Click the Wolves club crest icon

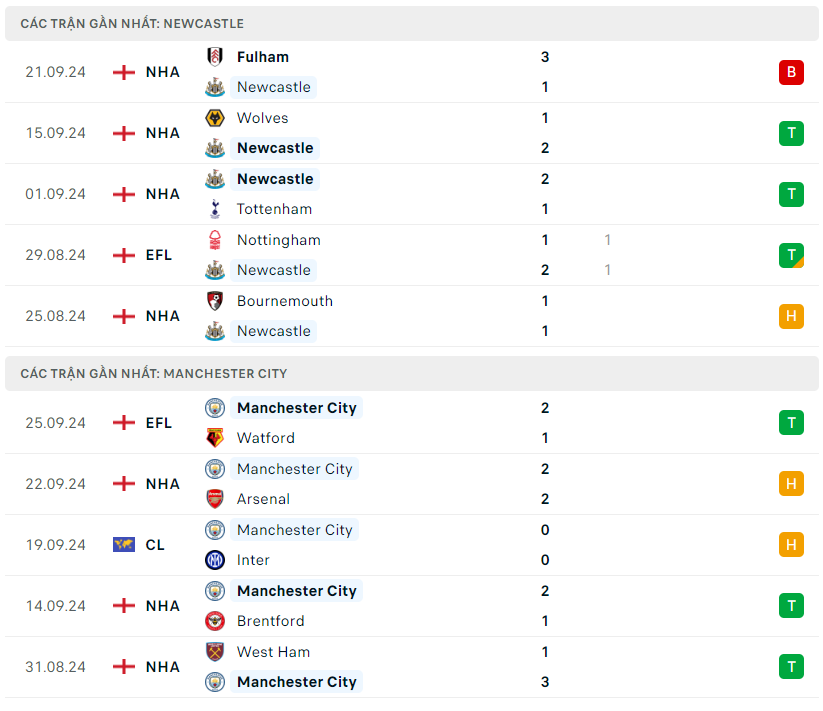tap(214, 118)
